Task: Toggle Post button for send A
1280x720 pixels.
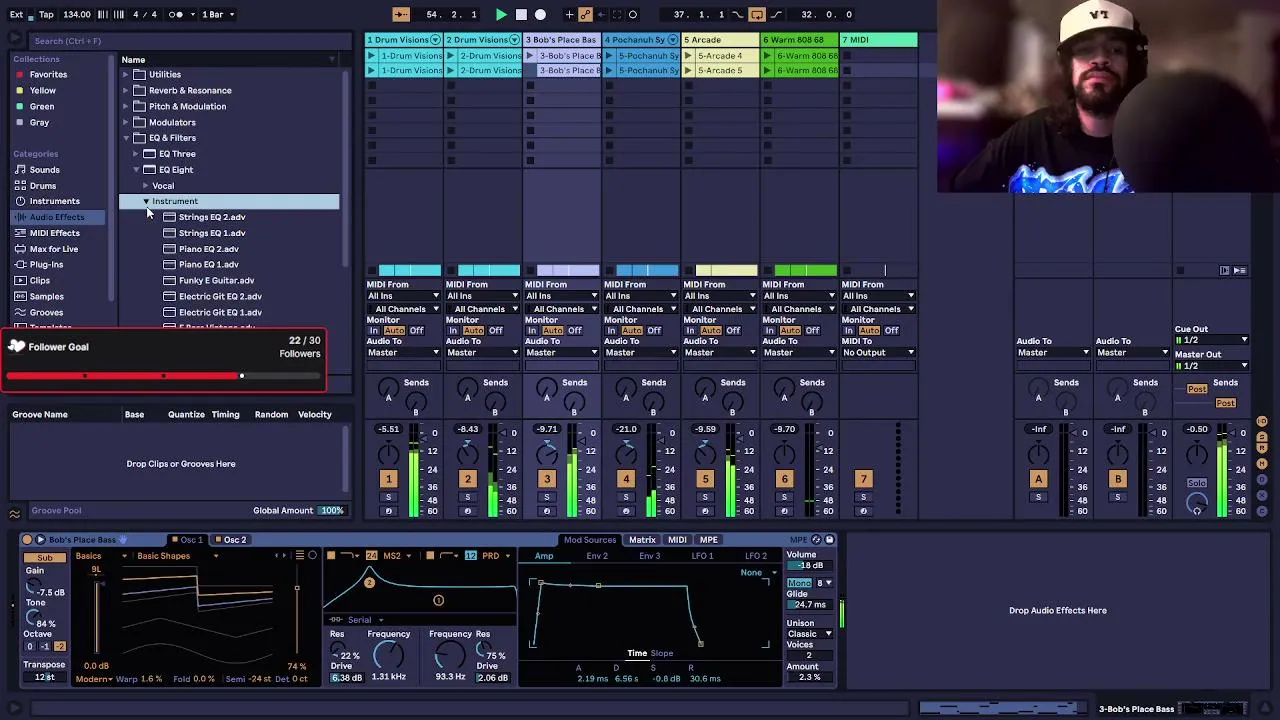Action: pos(1197,389)
